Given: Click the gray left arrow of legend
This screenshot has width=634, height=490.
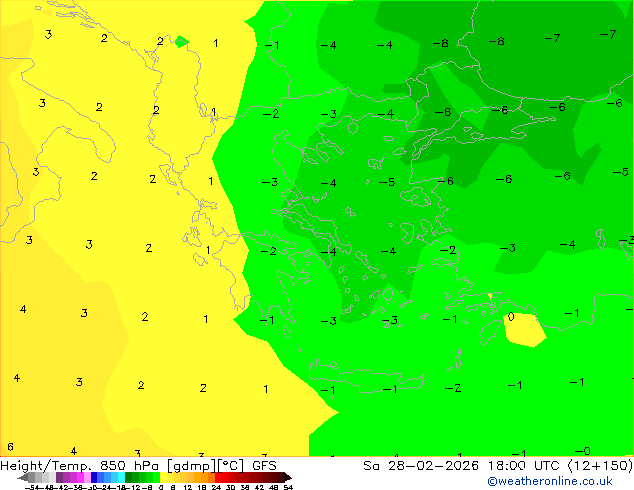Looking at the screenshot, I should [x=23, y=478].
